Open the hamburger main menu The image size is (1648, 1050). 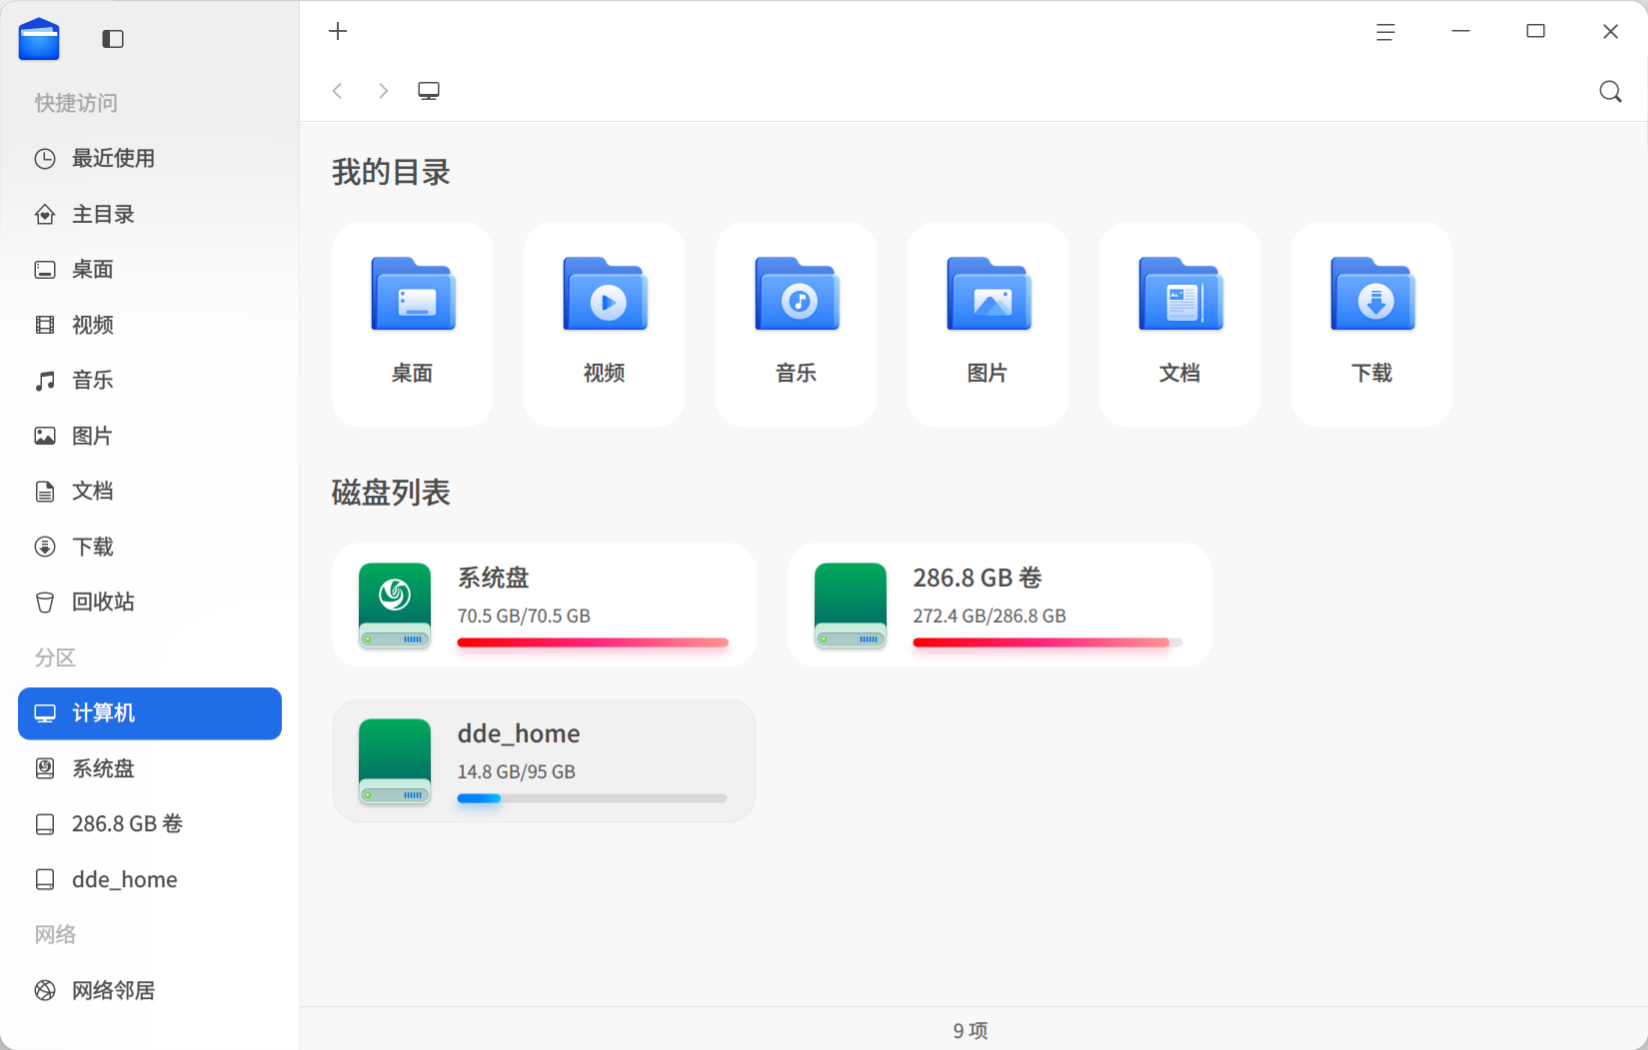coord(1385,32)
